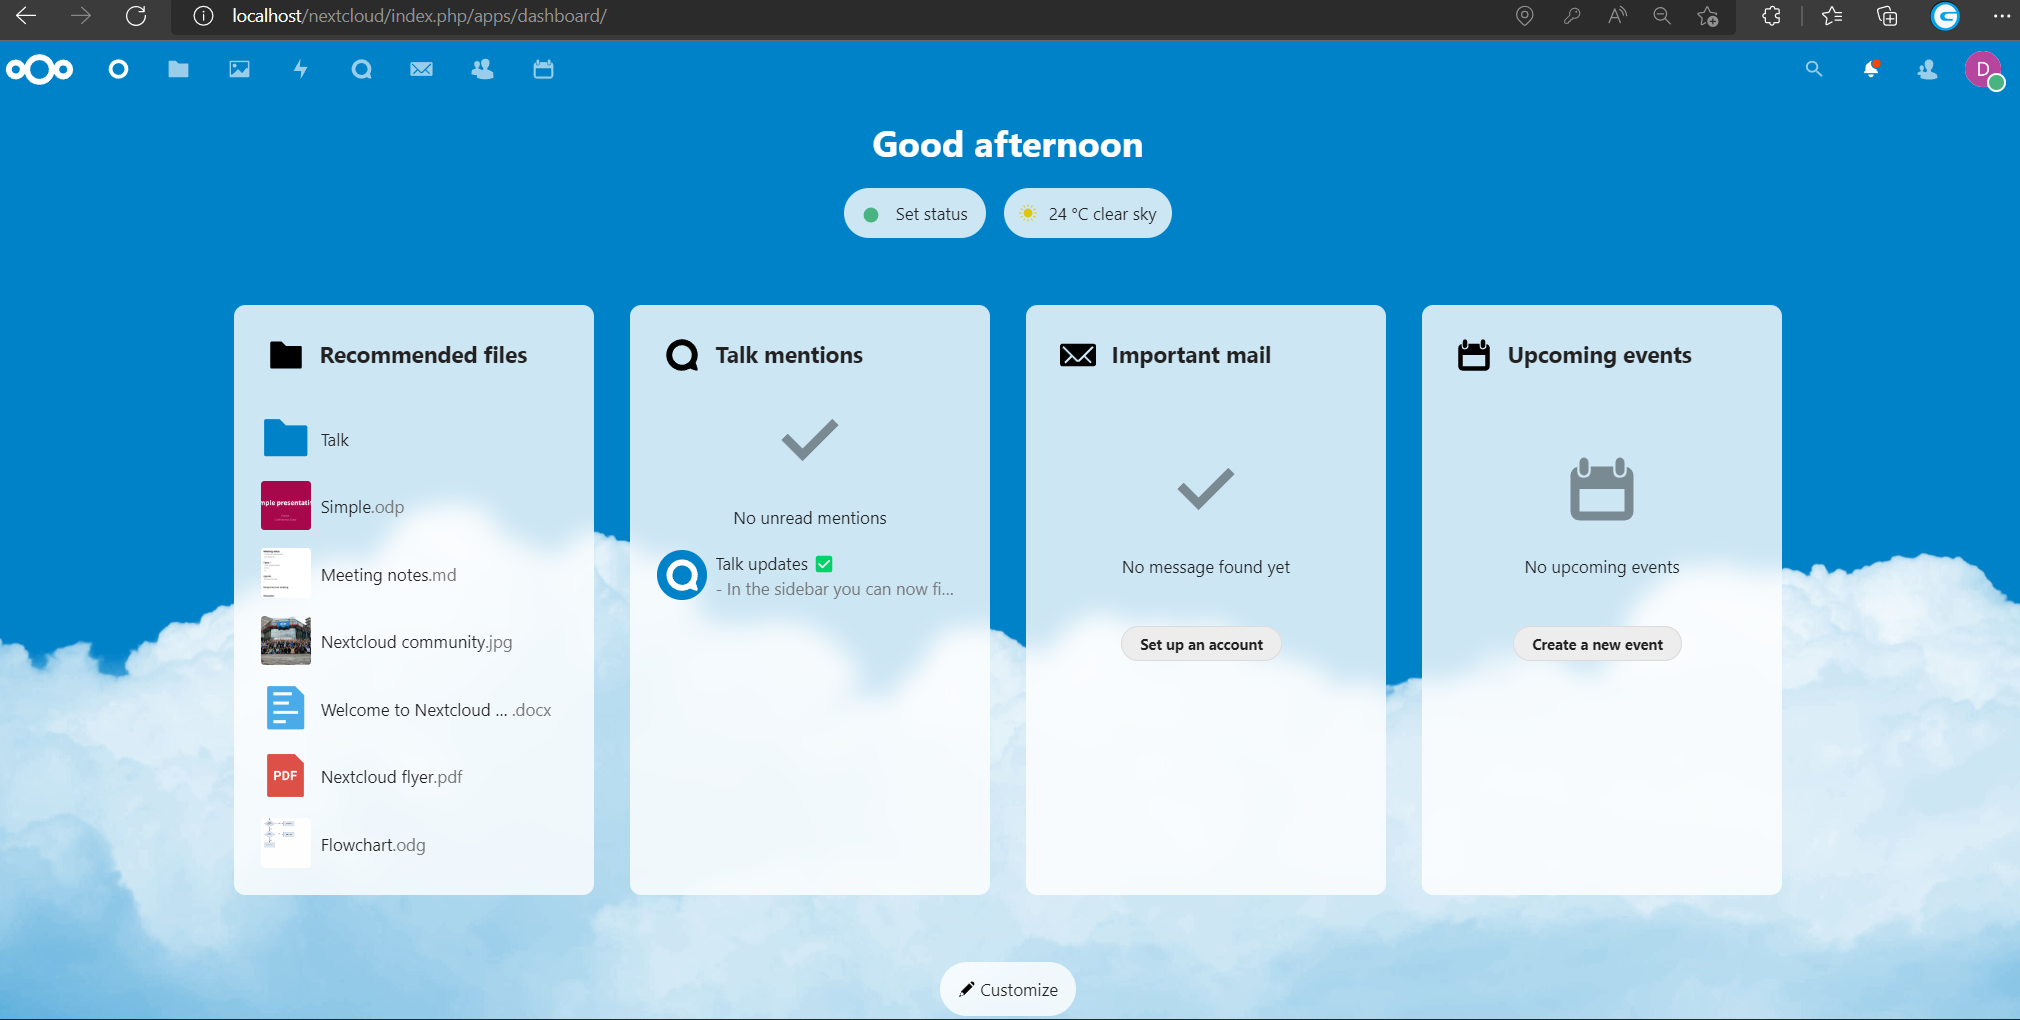Click the Flowchart.odg thumbnail
This screenshot has width=2020, height=1020.
click(x=286, y=843)
